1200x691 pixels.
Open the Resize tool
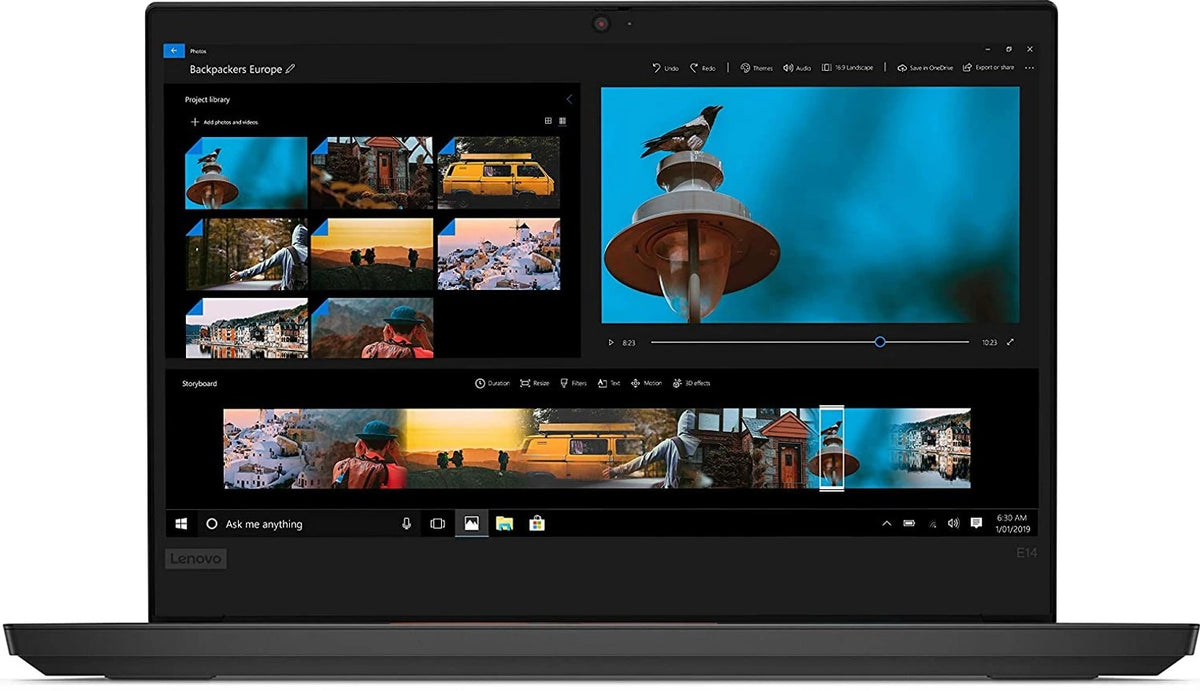coord(535,383)
